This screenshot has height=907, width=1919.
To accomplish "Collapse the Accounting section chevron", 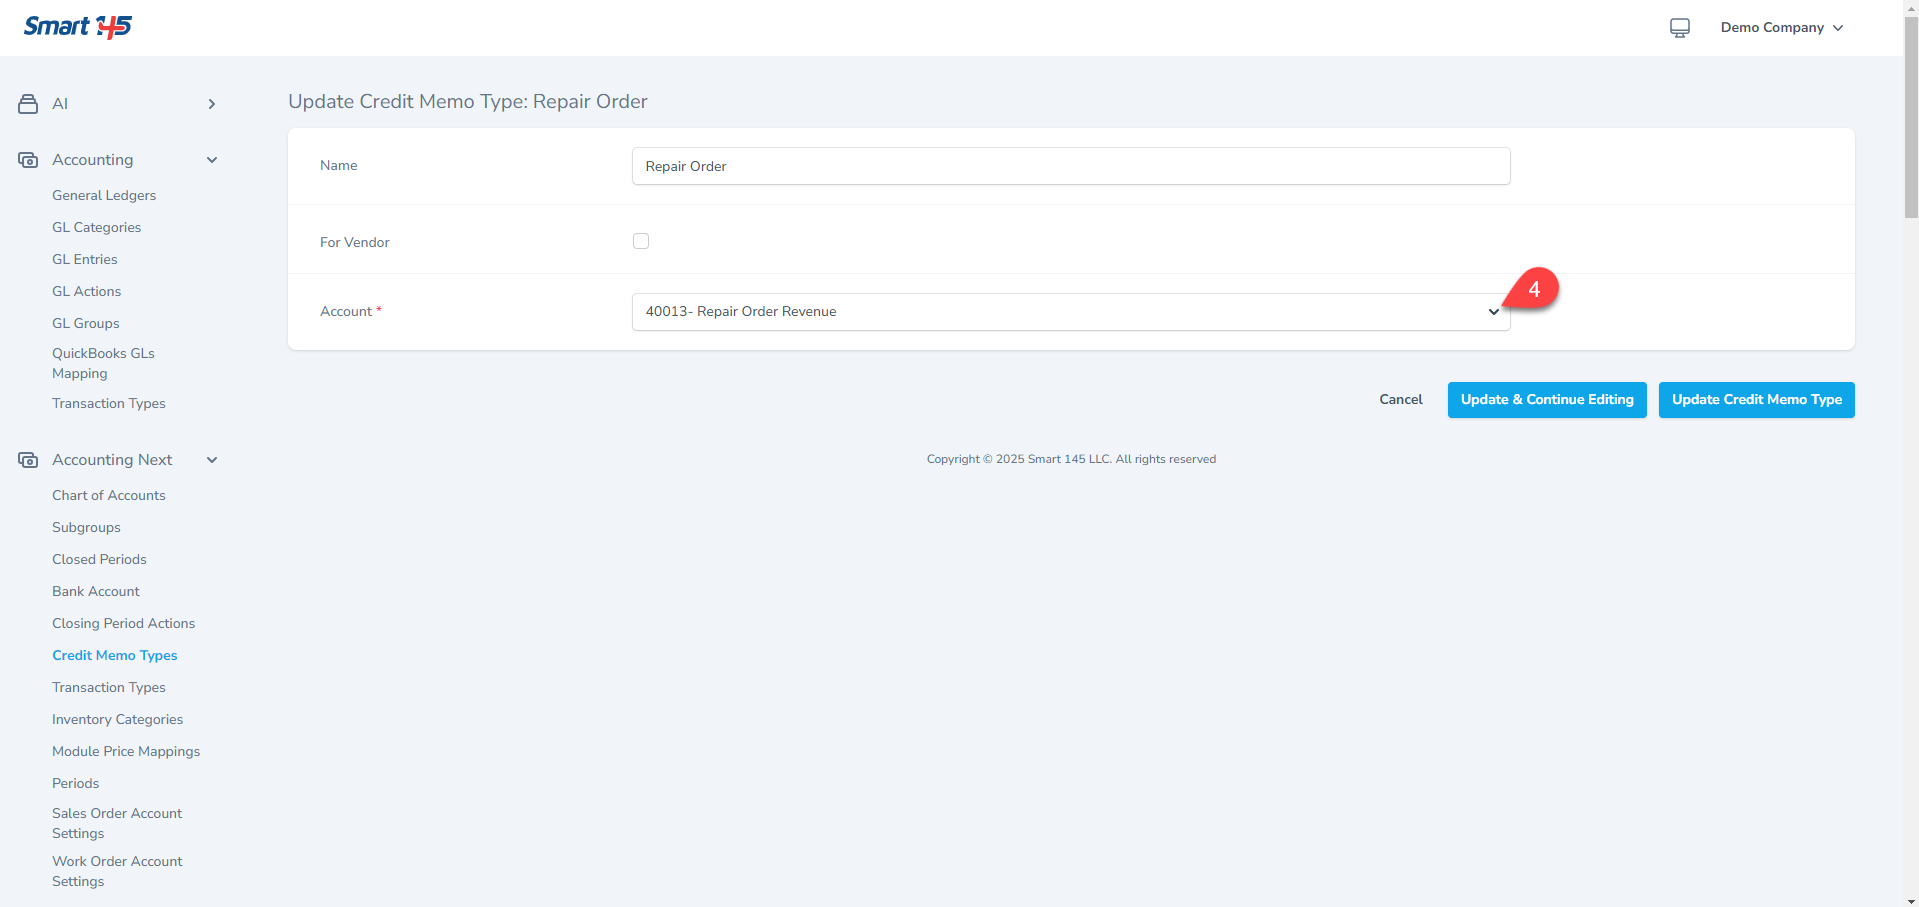I will pos(211,160).
